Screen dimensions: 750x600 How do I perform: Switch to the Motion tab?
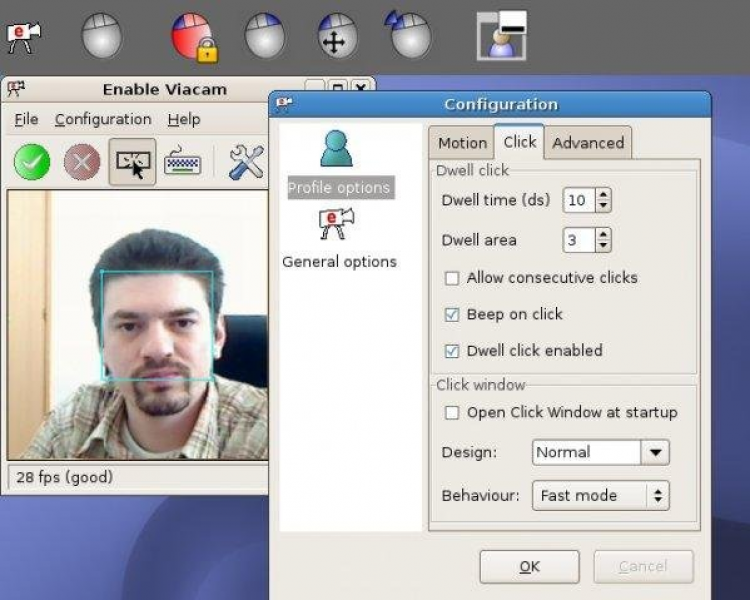pos(462,143)
